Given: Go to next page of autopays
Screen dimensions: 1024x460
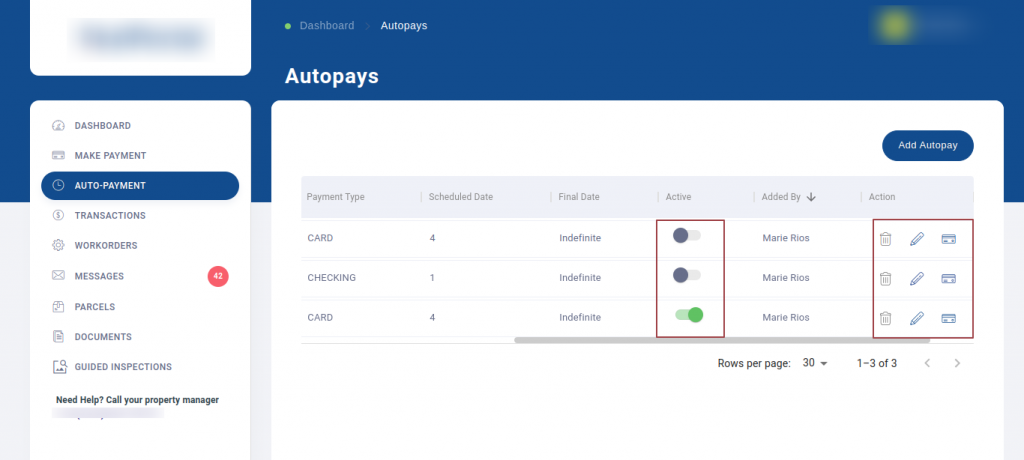Looking at the screenshot, I should click(957, 363).
